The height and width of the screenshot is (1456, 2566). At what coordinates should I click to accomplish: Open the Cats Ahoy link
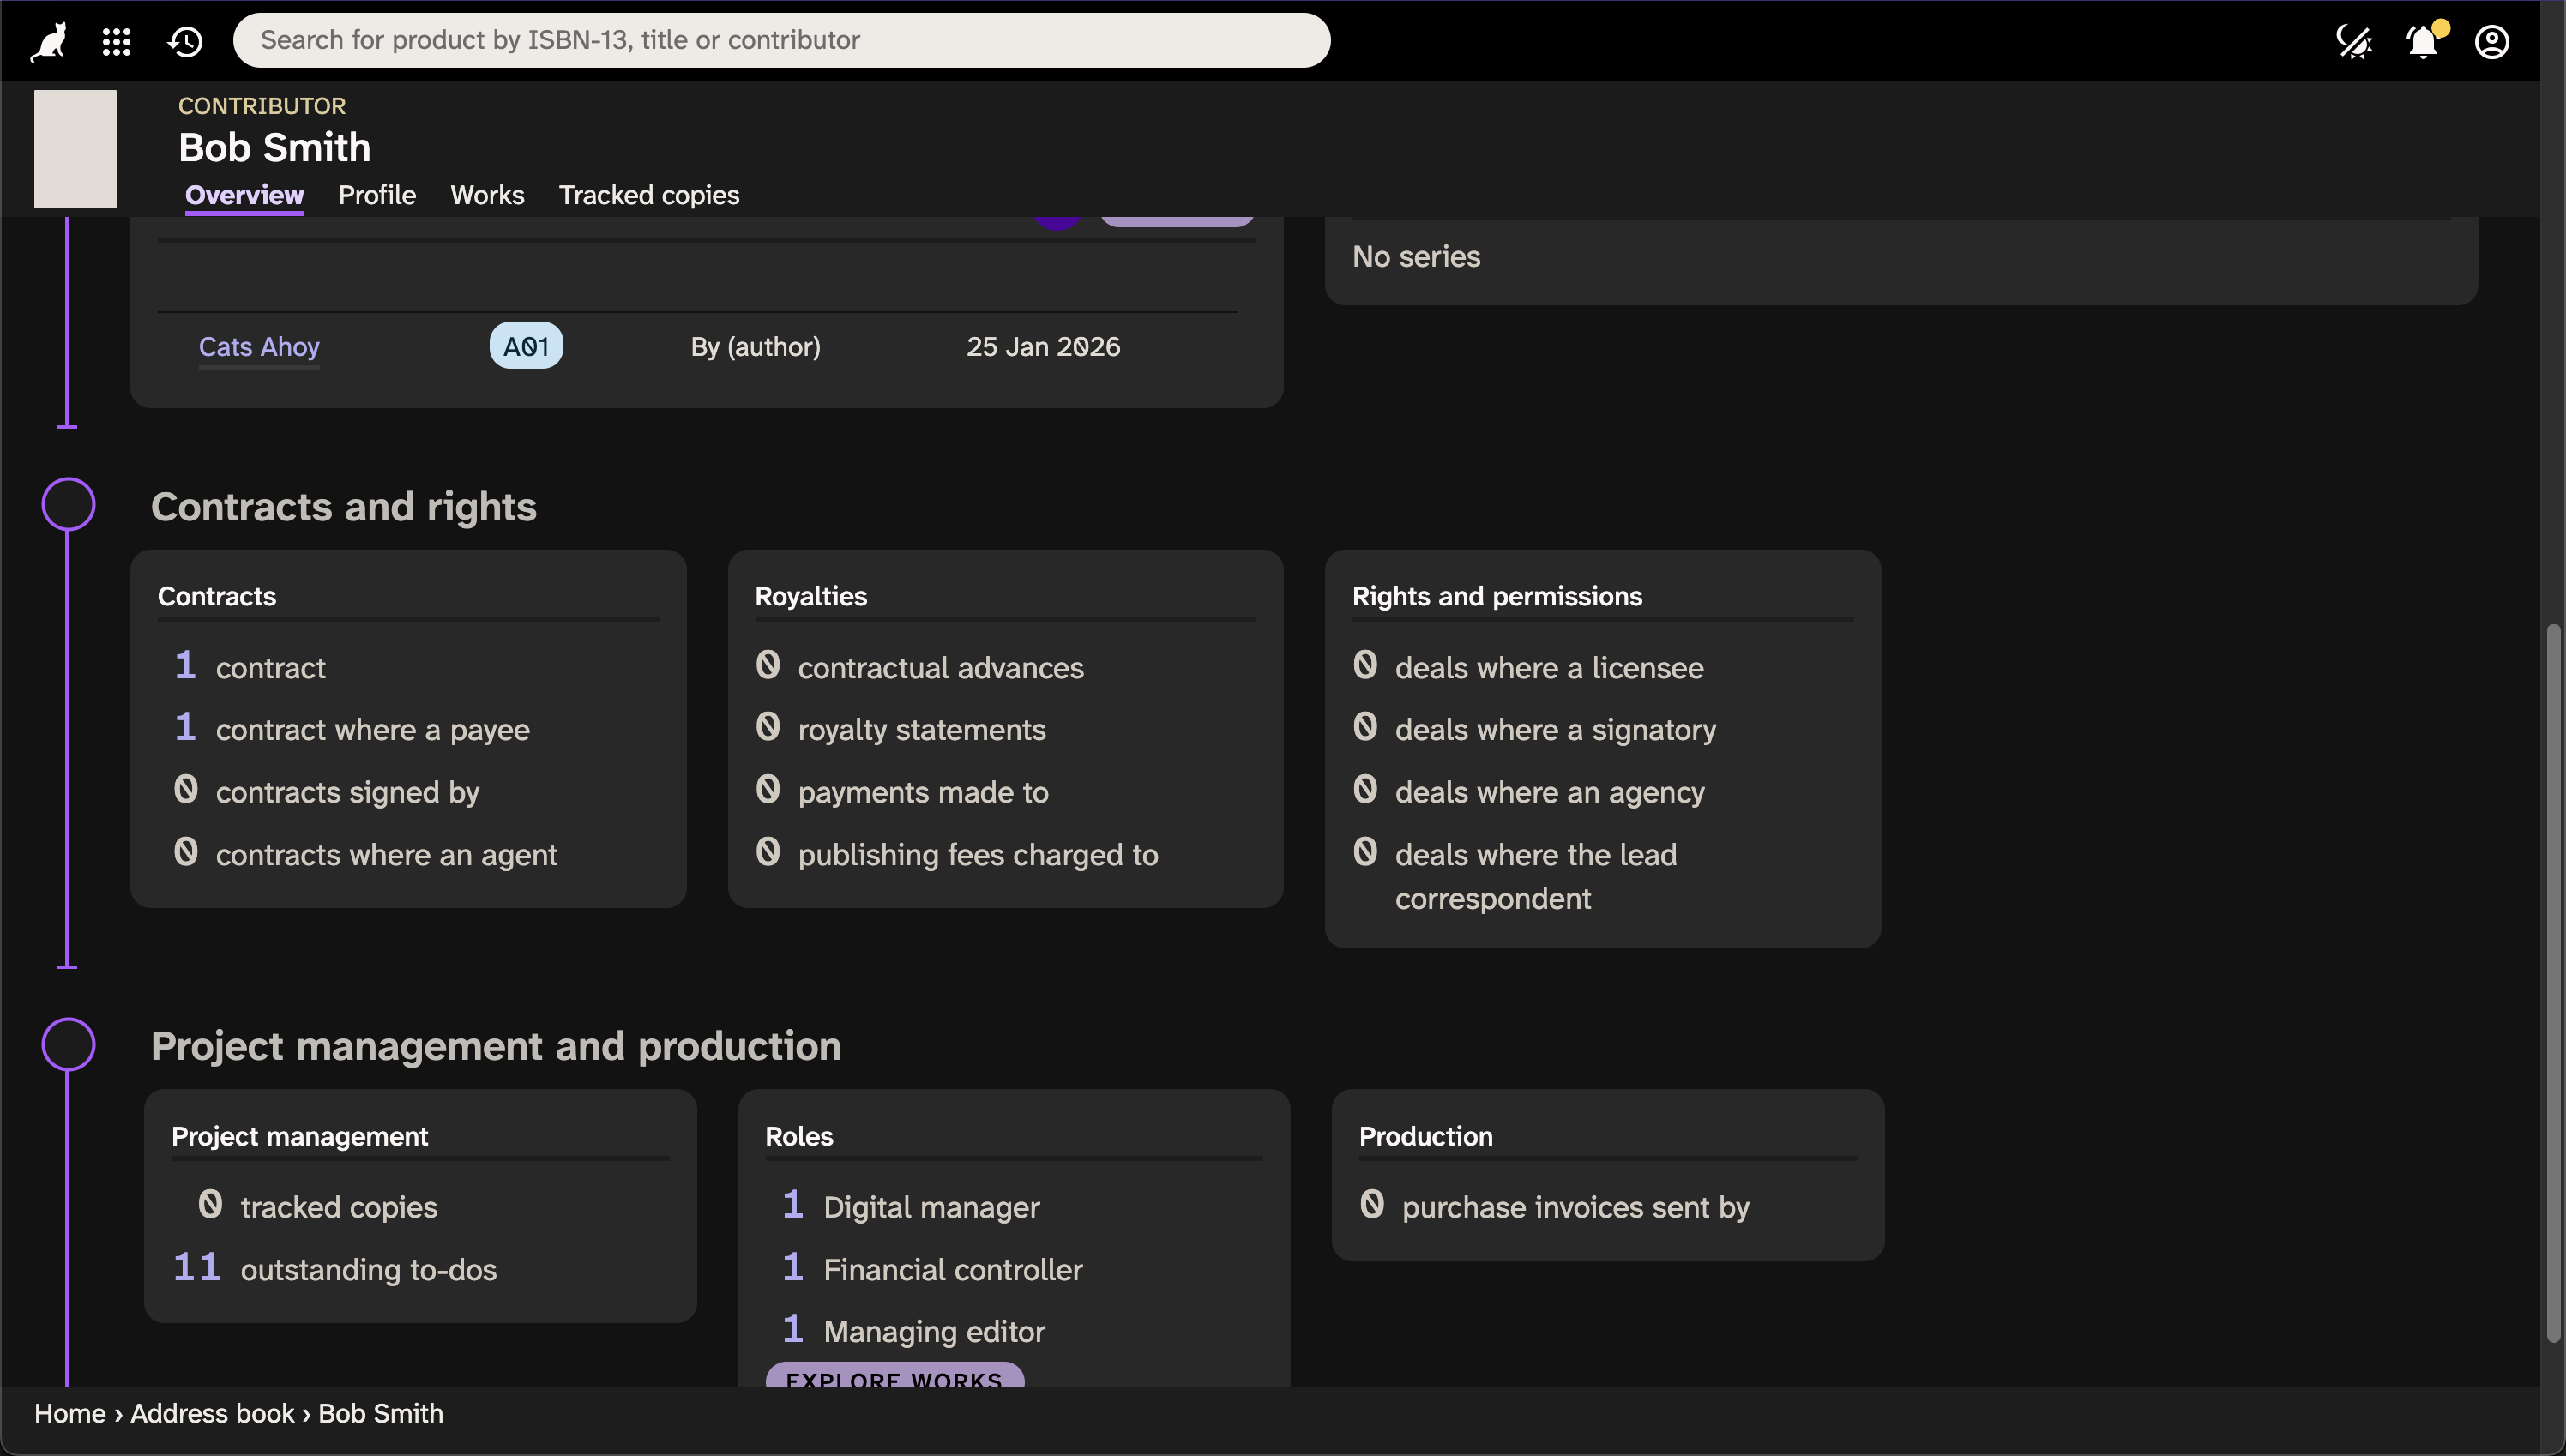pyautogui.click(x=259, y=346)
